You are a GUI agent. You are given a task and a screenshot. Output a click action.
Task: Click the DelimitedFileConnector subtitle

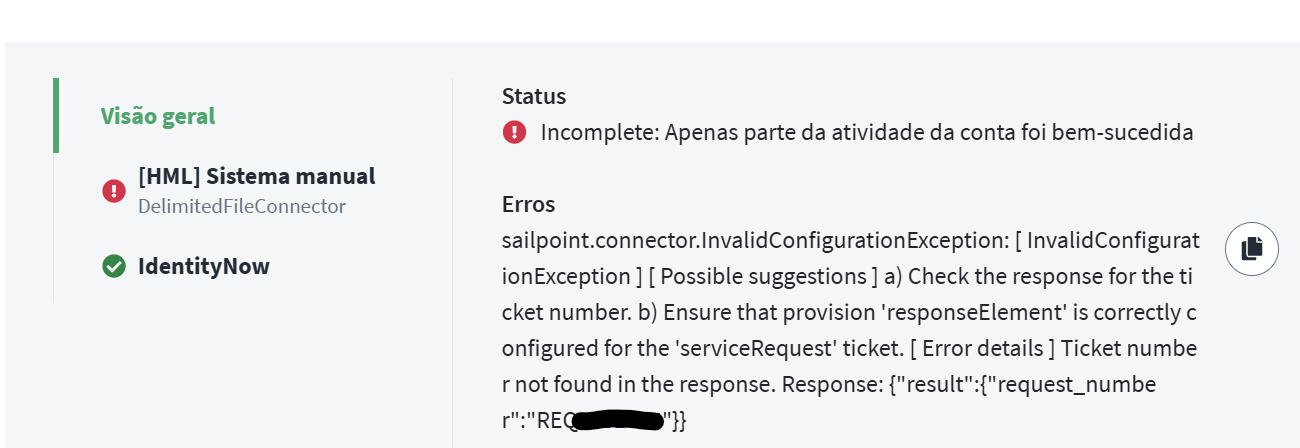(x=241, y=207)
